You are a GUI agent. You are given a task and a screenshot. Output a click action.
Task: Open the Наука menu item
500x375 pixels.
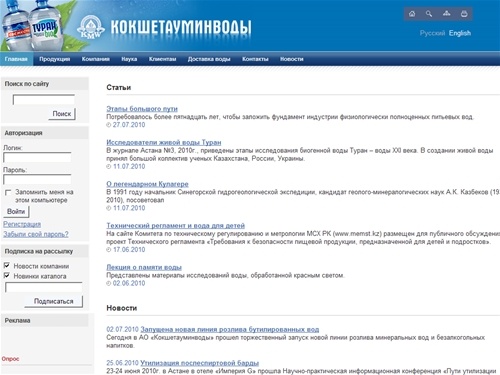(129, 59)
